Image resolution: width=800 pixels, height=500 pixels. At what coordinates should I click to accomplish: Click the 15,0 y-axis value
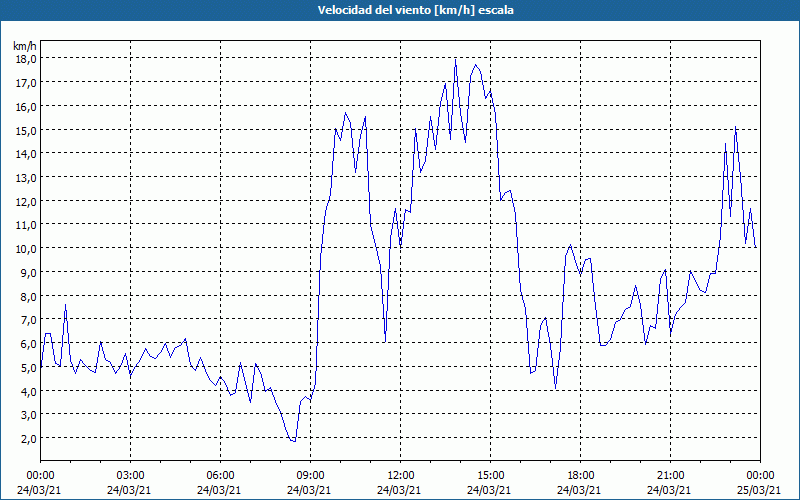coord(26,130)
